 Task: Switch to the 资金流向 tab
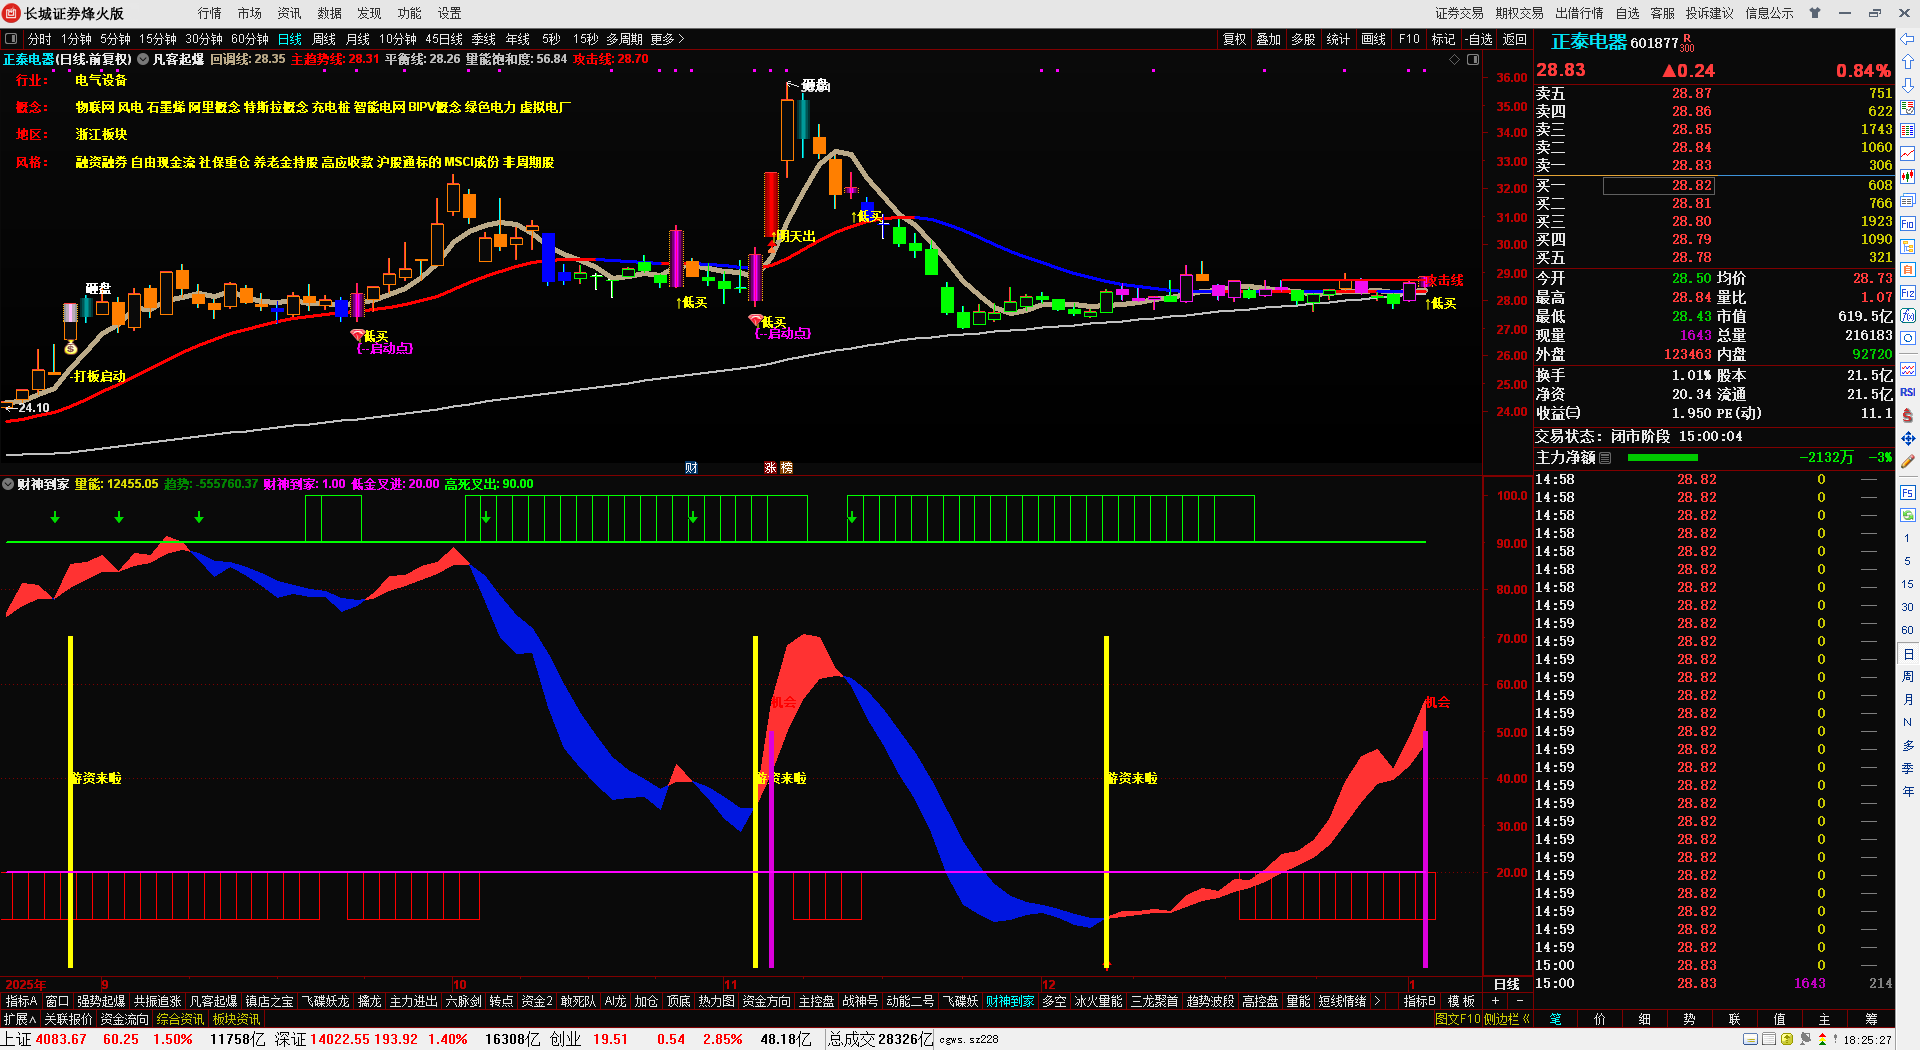pyautogui.click(x=124, y=1019)
